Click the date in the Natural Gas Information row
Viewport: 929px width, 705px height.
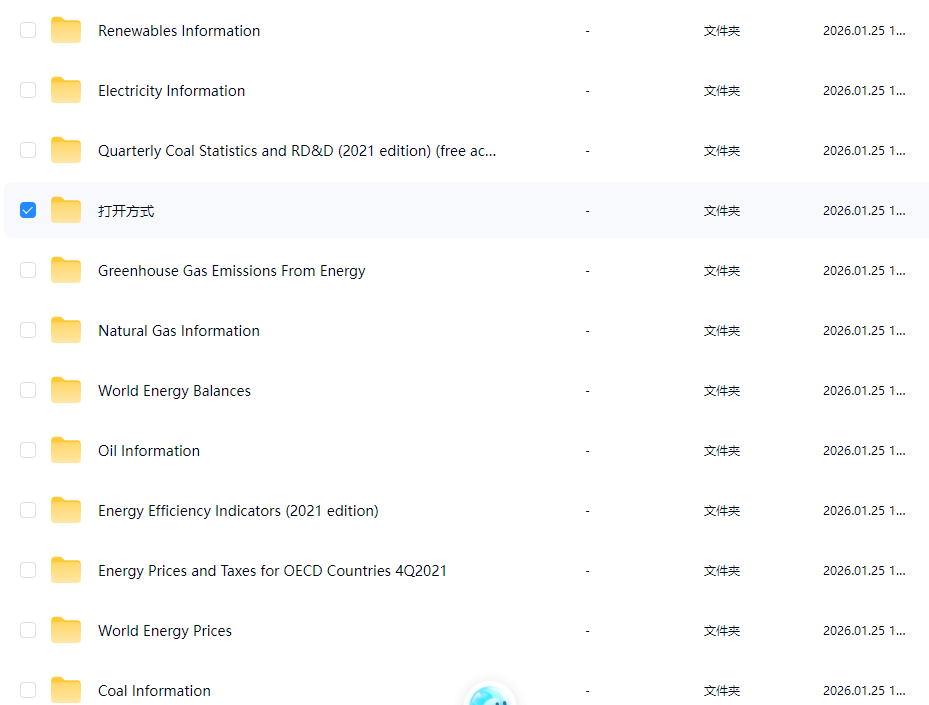(864, 331)
